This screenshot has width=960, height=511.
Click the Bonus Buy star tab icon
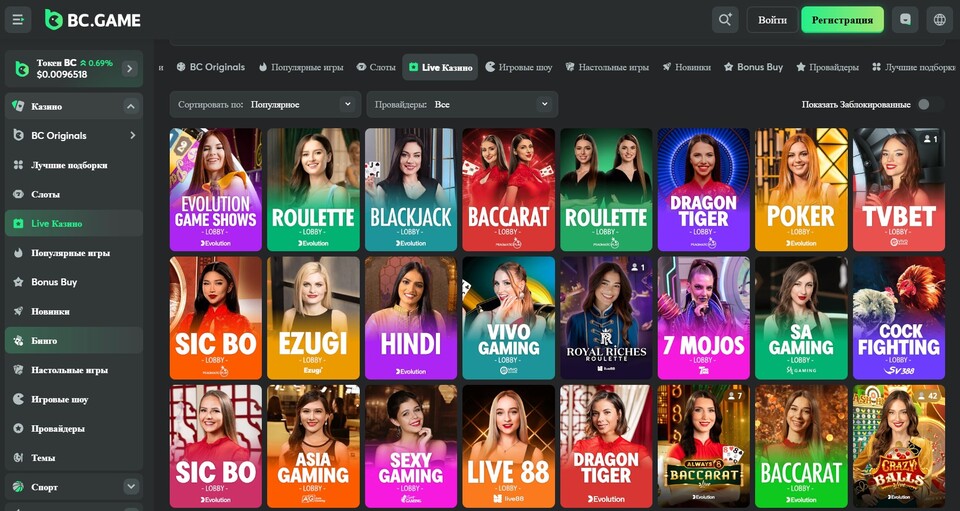click(x=729, y=67)
